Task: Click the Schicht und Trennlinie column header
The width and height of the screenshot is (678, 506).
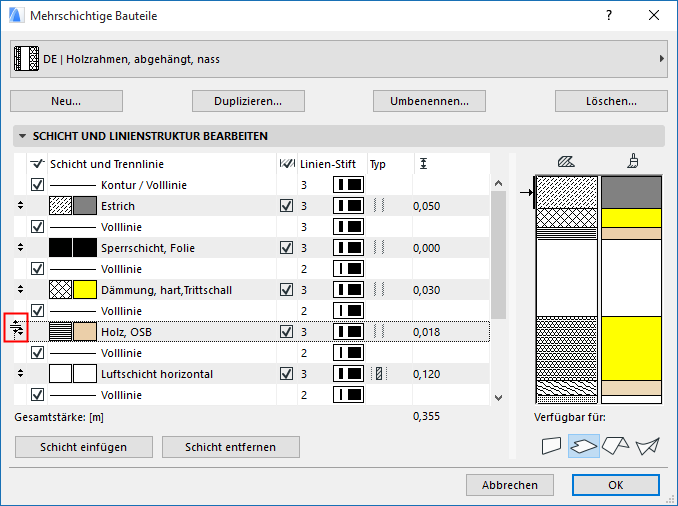Action: tap(107, 164)
